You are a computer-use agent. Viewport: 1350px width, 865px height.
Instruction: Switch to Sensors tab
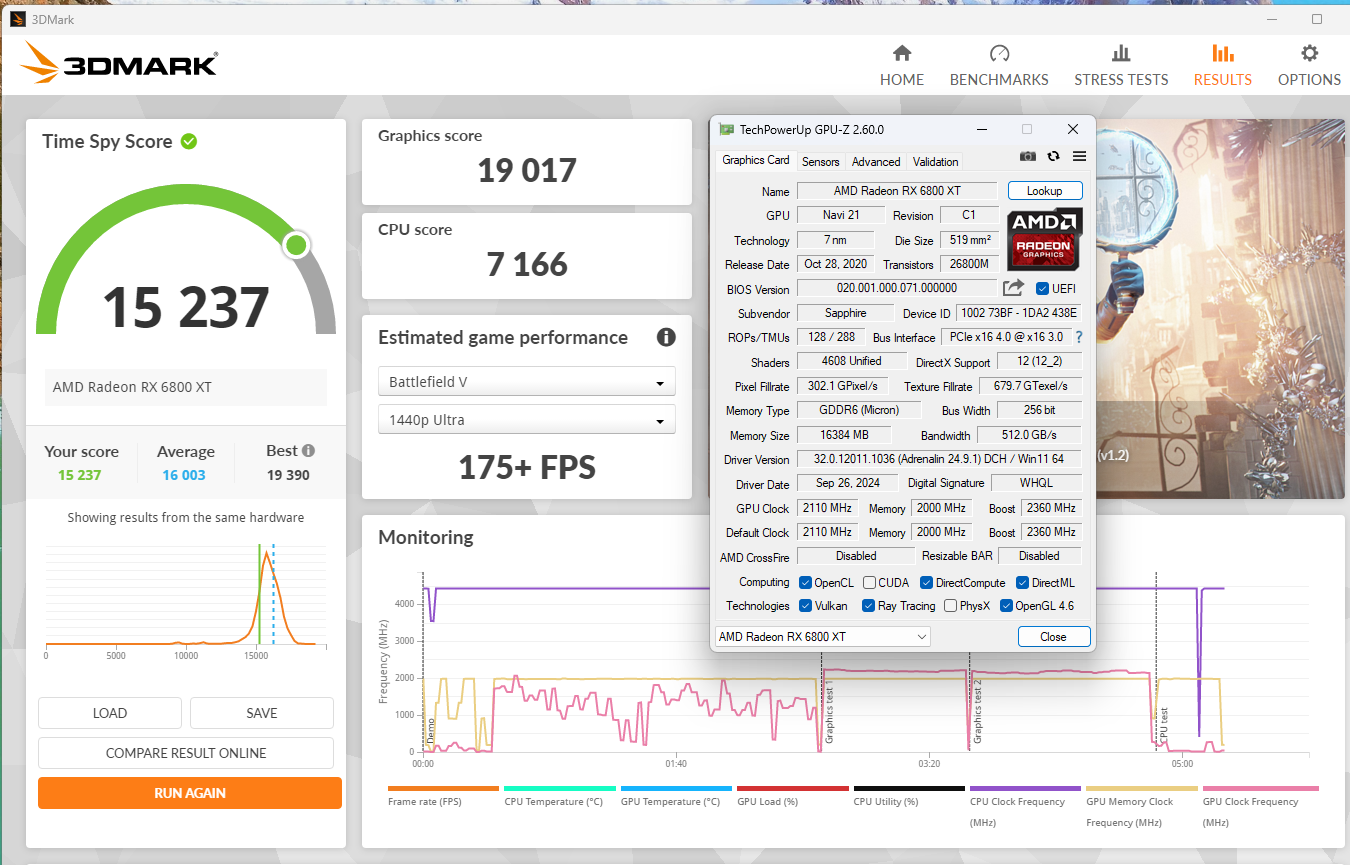[821, 161]
